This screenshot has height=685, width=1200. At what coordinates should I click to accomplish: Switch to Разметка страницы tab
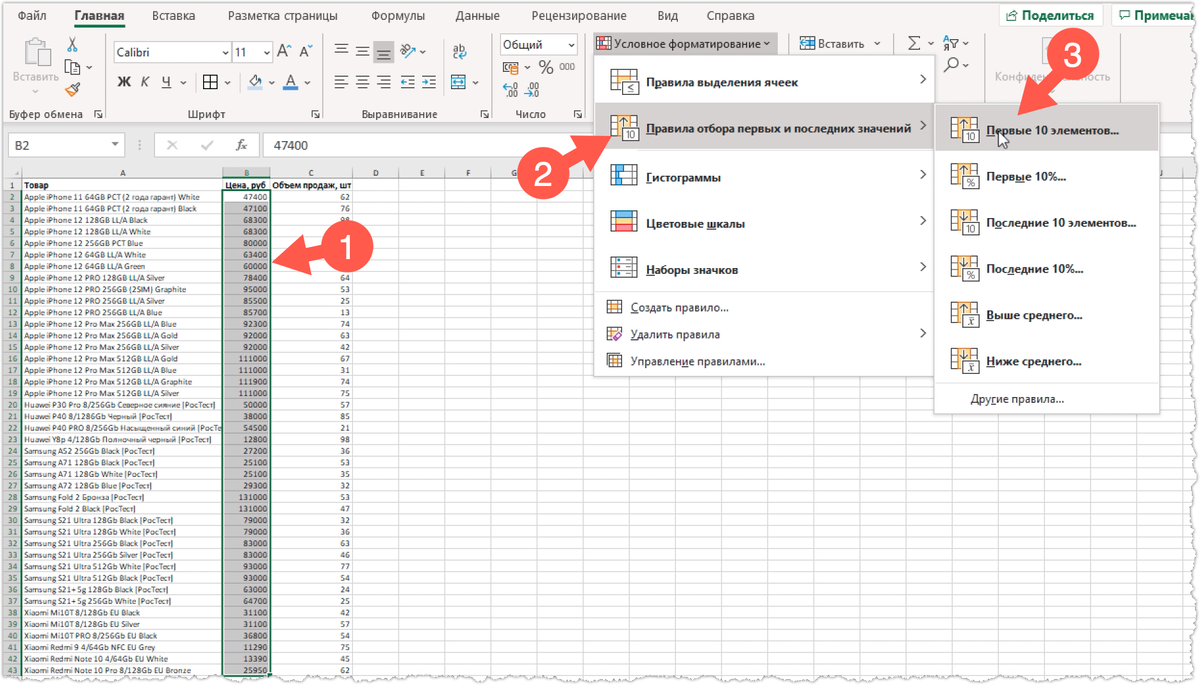pyautogui.click(x=283, y=16)
